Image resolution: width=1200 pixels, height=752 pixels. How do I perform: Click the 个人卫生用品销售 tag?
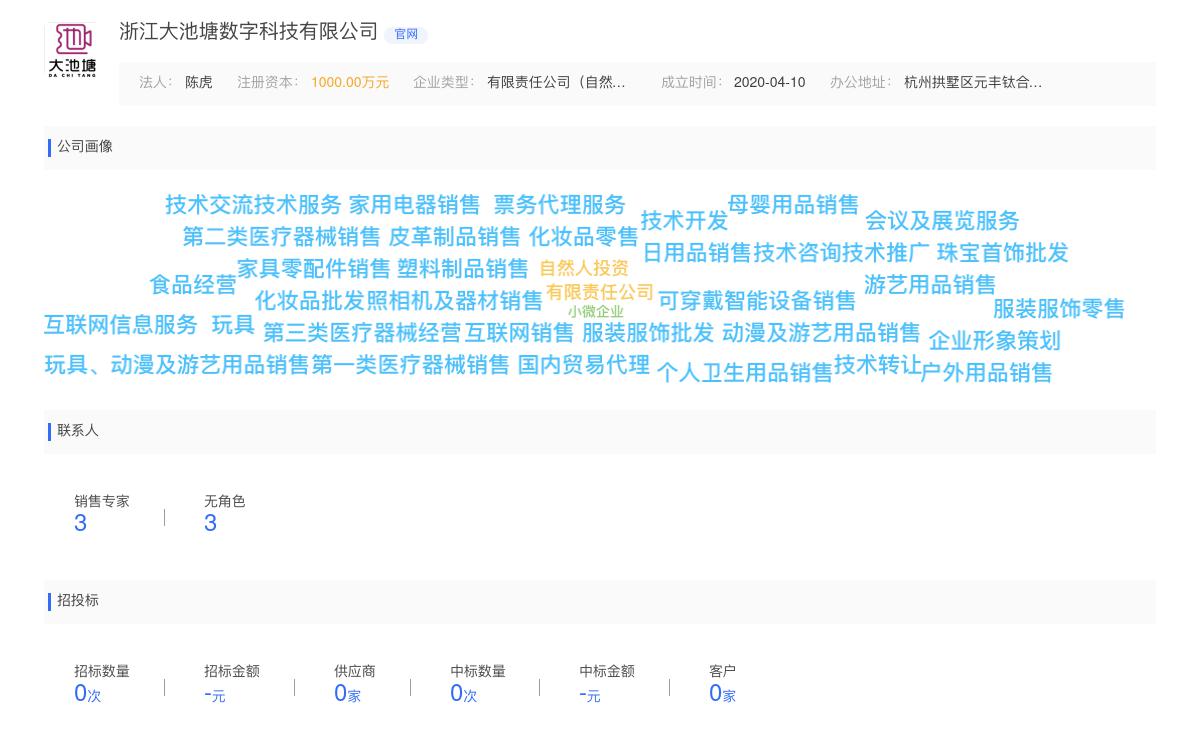tap(745, 373)
